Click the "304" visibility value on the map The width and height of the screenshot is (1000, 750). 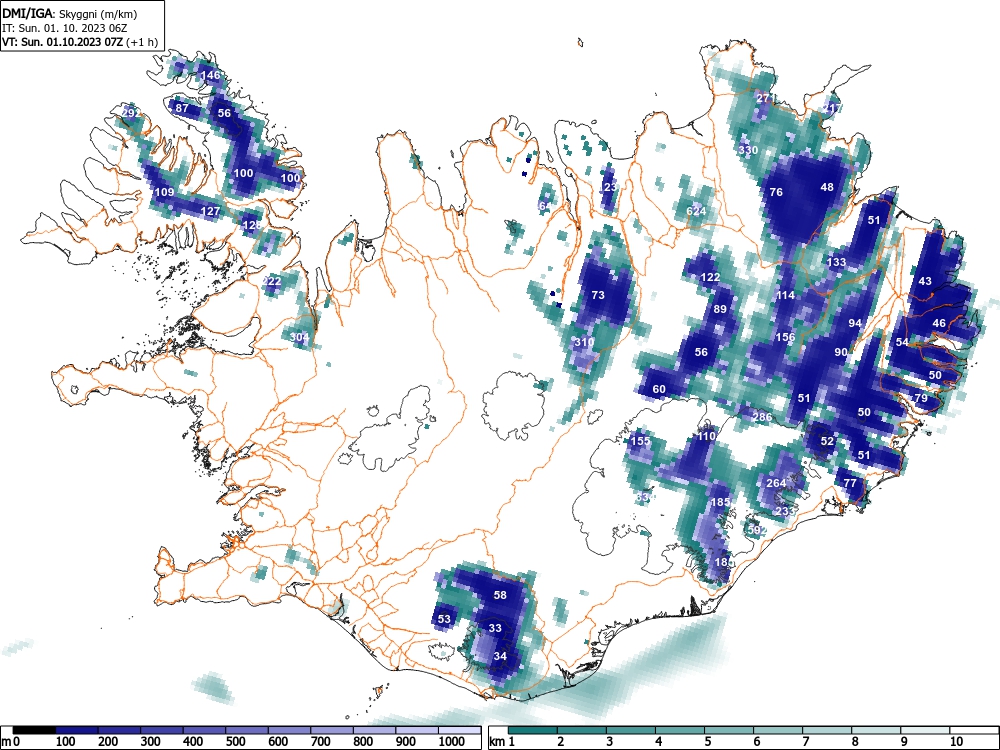point(299,337)
